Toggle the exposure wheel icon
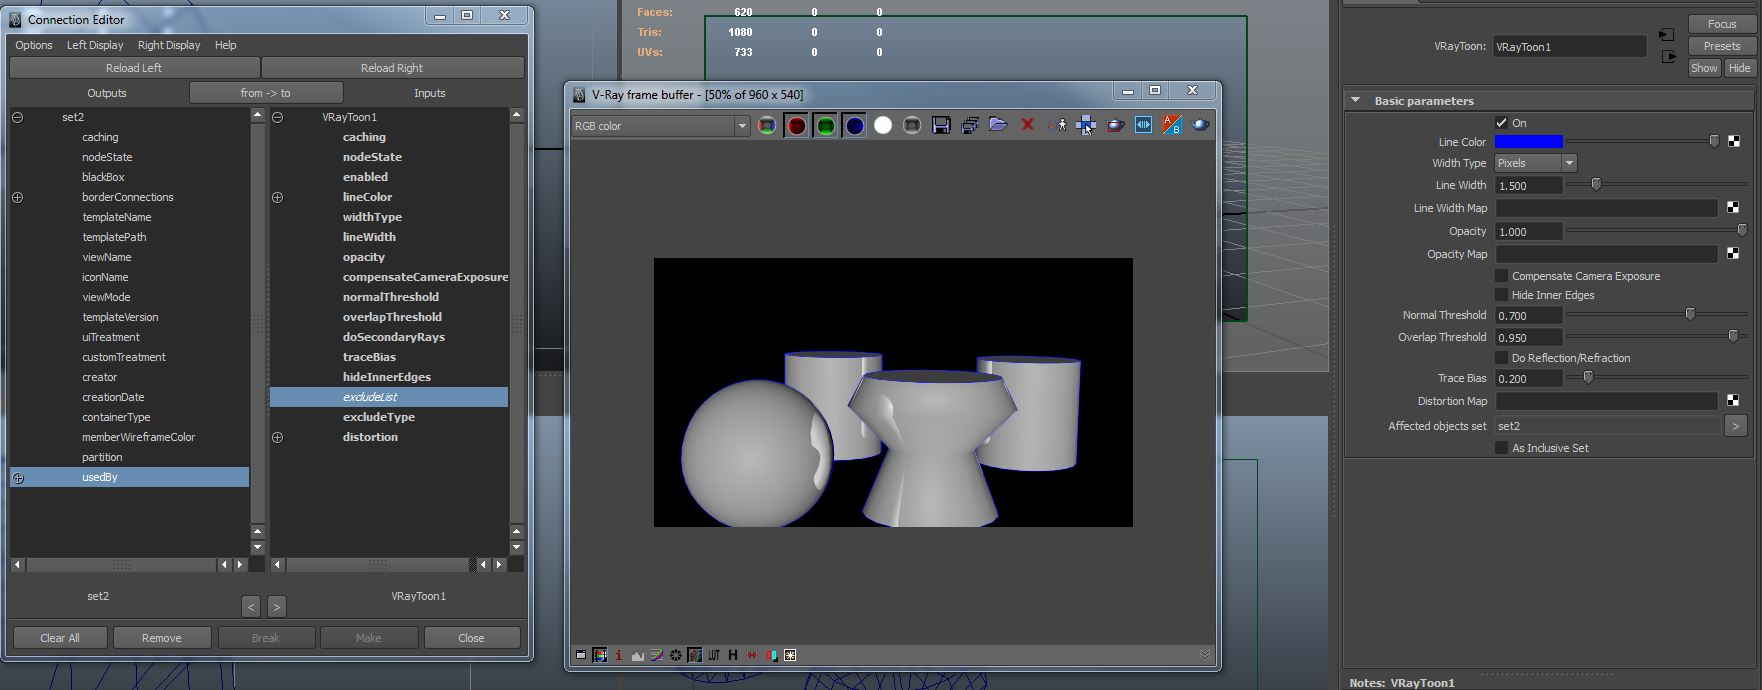Screen dimensions: 1762x690 (676, 655)
